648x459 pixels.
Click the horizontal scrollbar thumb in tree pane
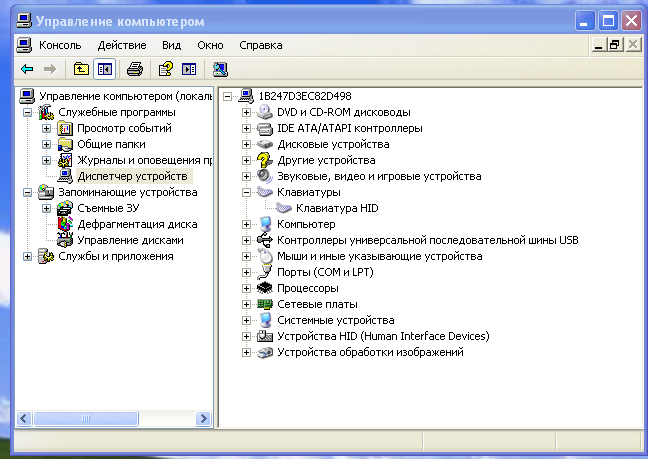86,419
